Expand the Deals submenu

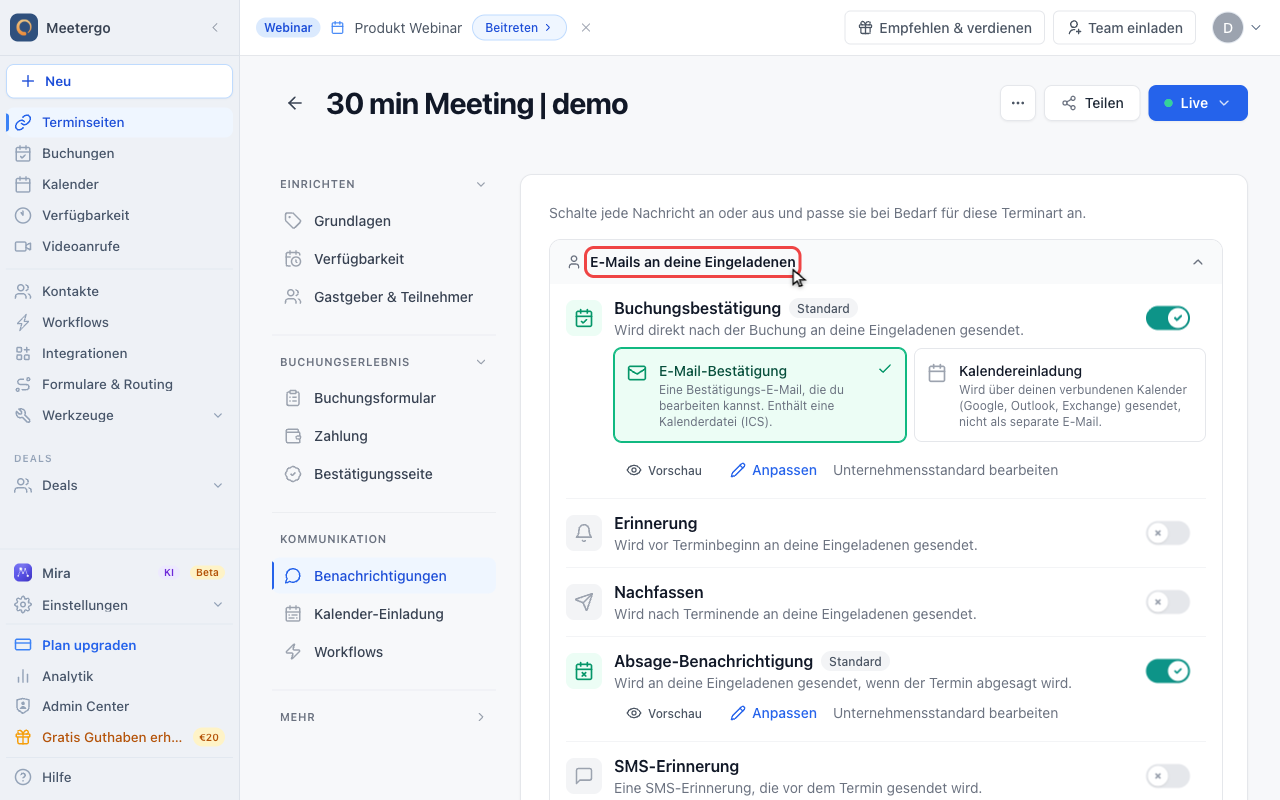tap(218, 485)
